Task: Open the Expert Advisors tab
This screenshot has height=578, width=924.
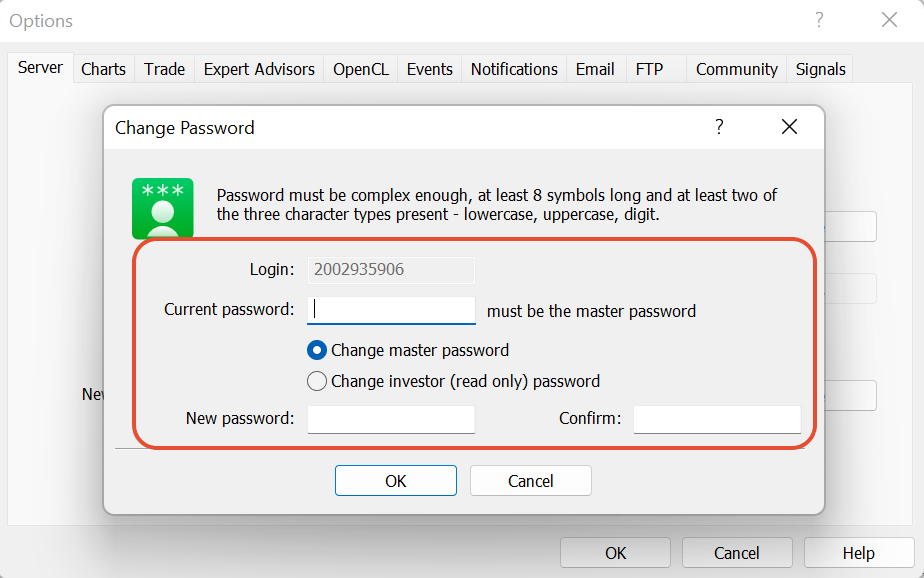Action: pos(259,69)
